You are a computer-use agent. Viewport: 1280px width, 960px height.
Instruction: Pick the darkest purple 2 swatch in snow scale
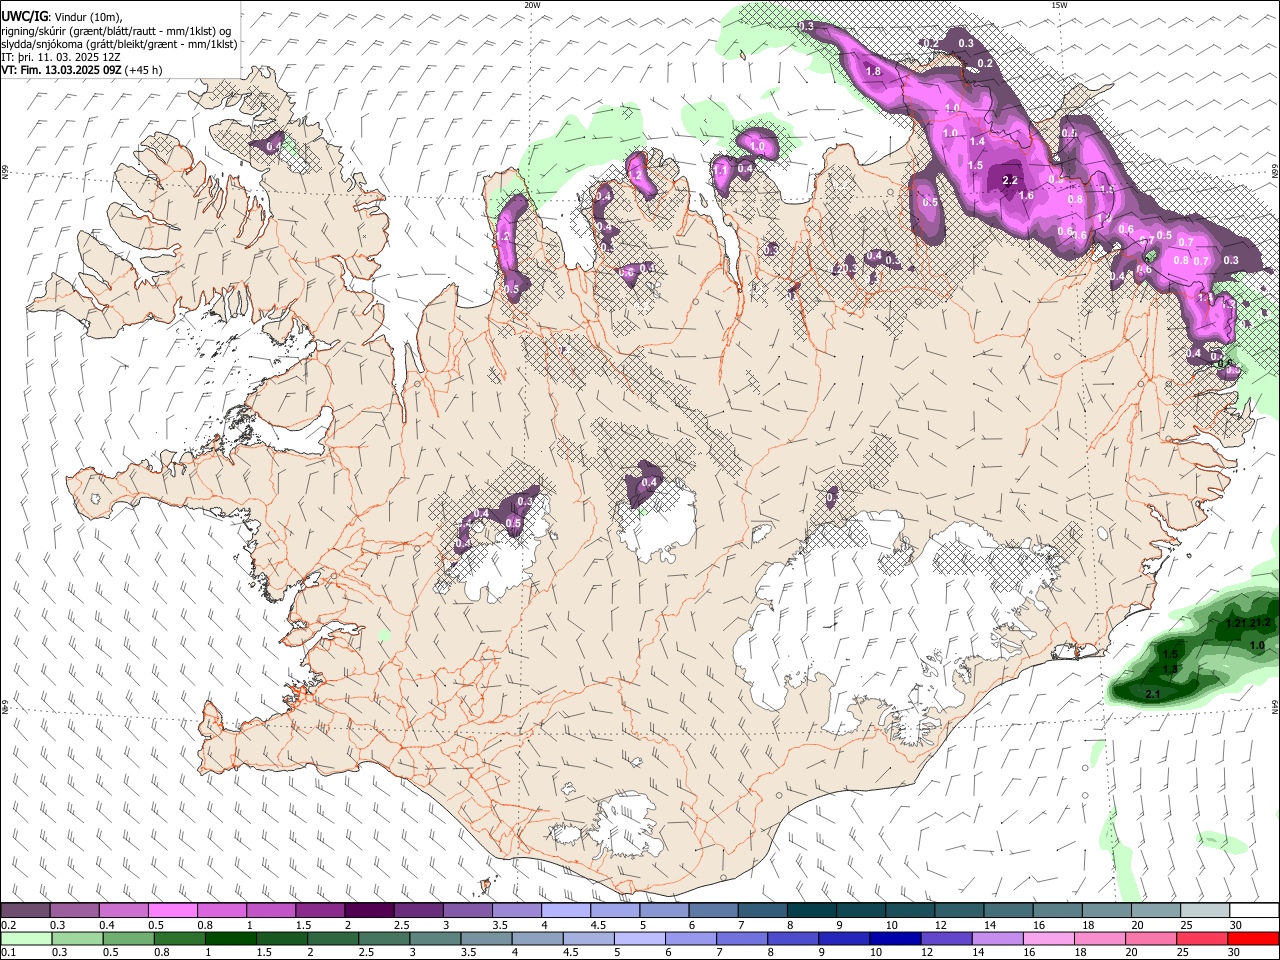[369, 910]
